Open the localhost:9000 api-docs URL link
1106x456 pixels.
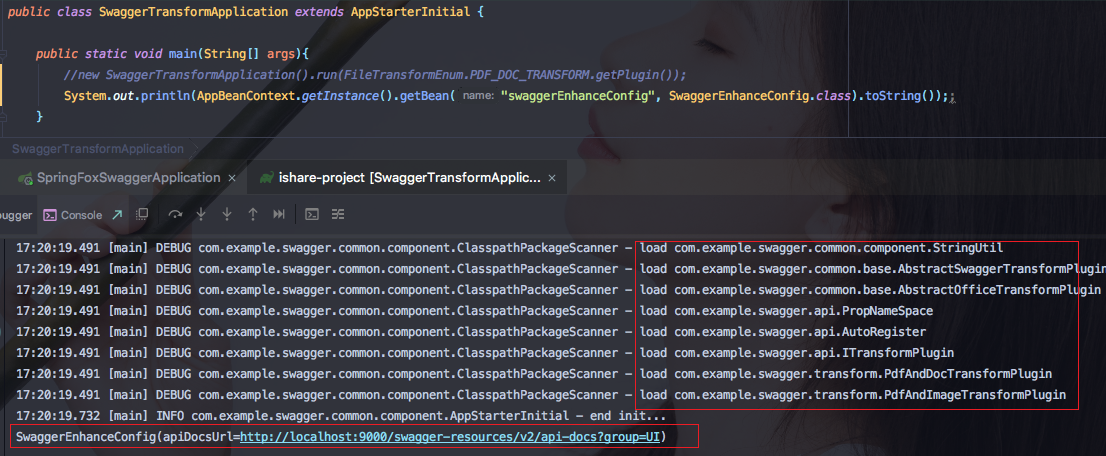[x=450, y=437]
